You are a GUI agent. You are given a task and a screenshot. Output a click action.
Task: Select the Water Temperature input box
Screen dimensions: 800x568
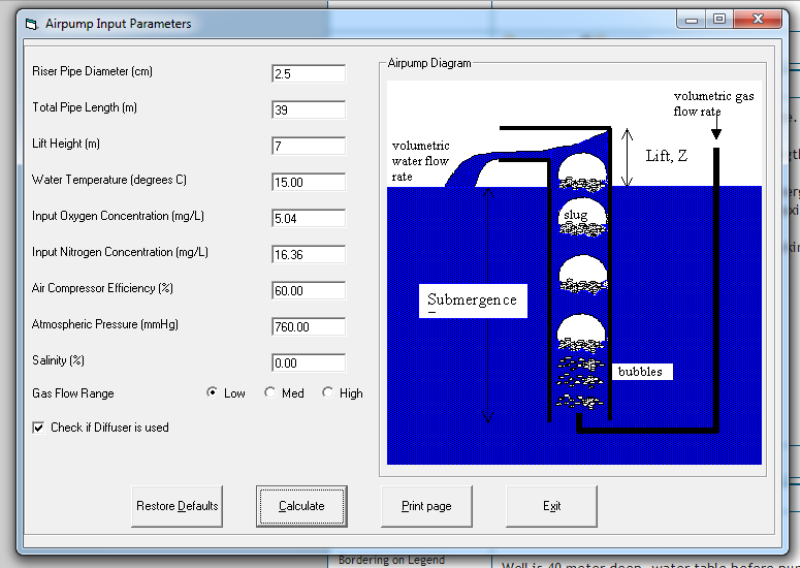[308, 182]
